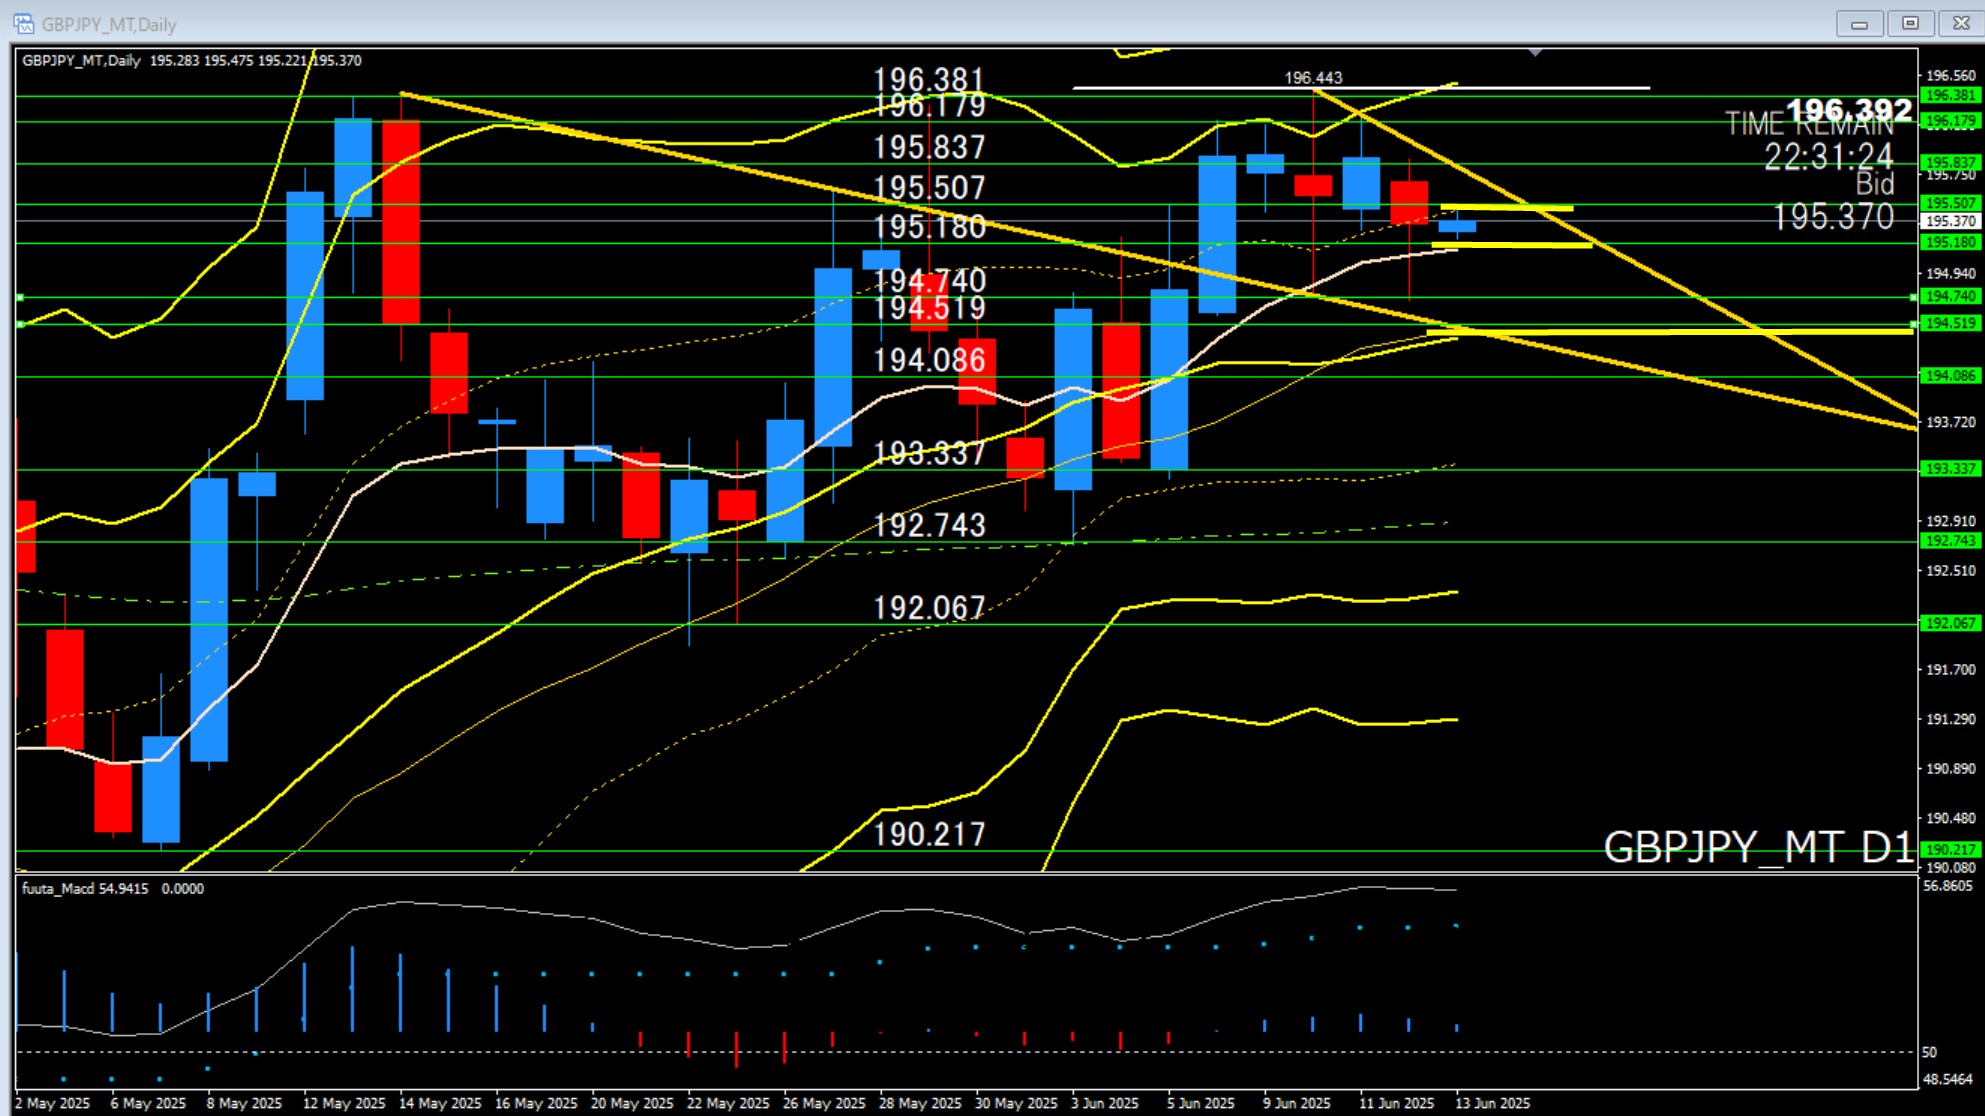Click the green 194.086 price tag on the axis
Screen dimensions: 1985x1116
coord(1950,375)
